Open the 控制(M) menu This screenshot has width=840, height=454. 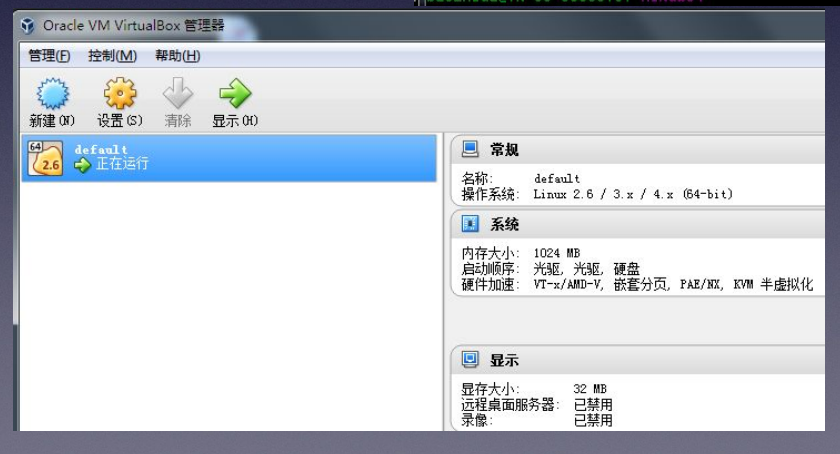pos(112,56)
